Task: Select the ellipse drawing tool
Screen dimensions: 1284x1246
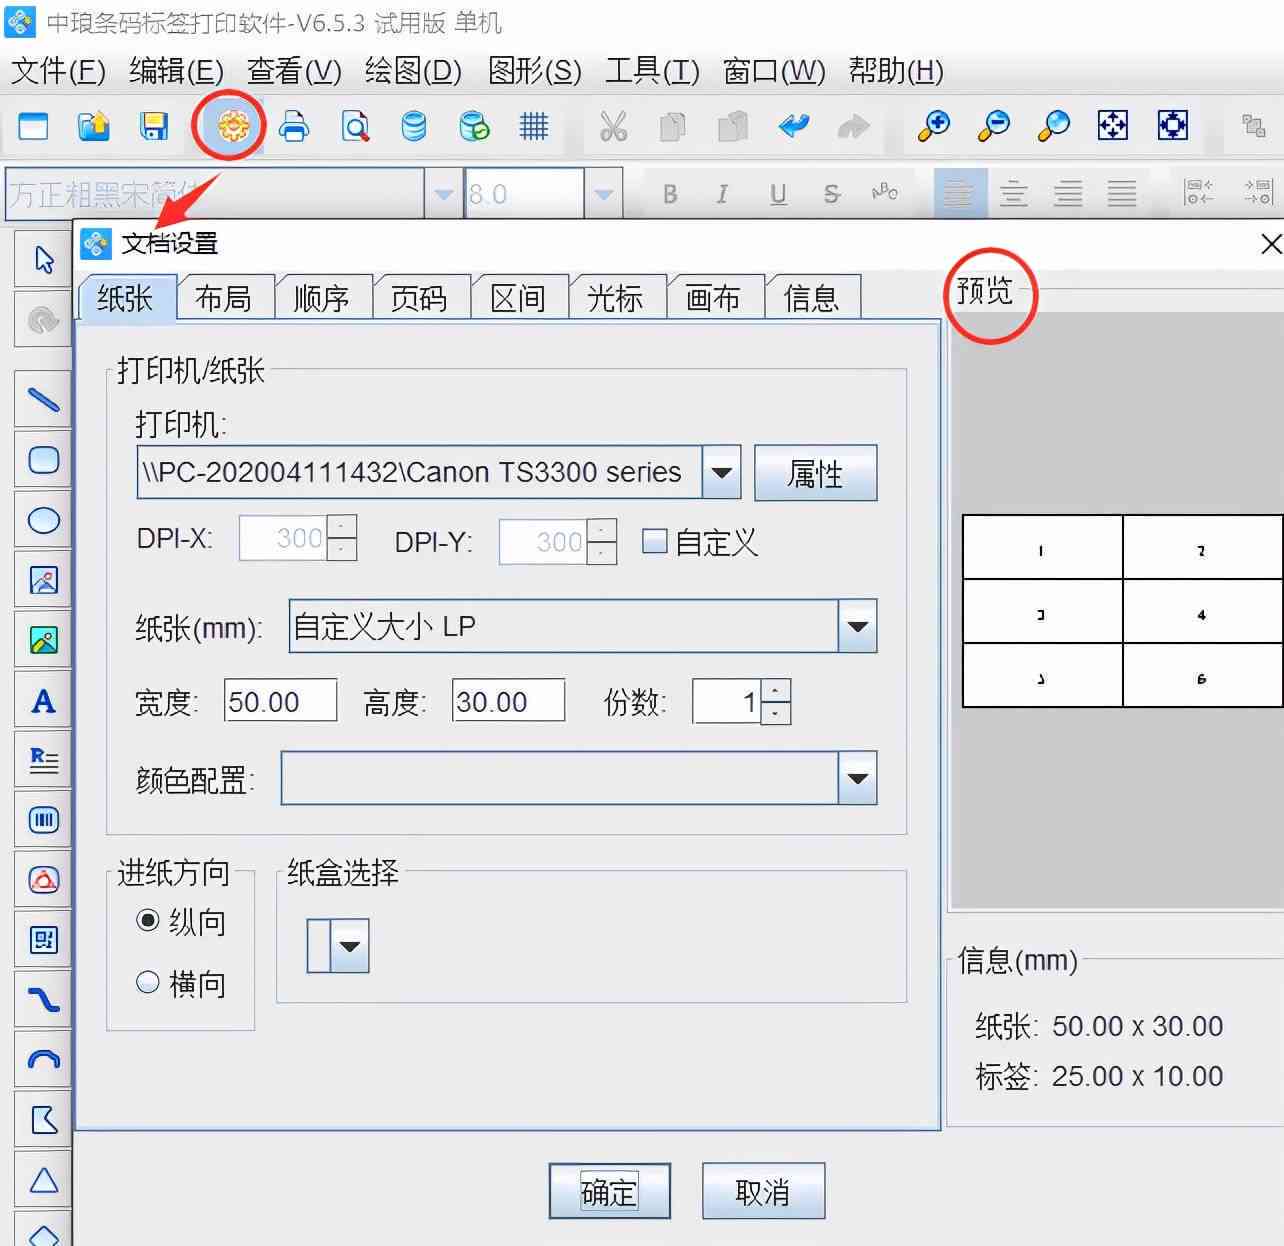Action: (43, 520)
